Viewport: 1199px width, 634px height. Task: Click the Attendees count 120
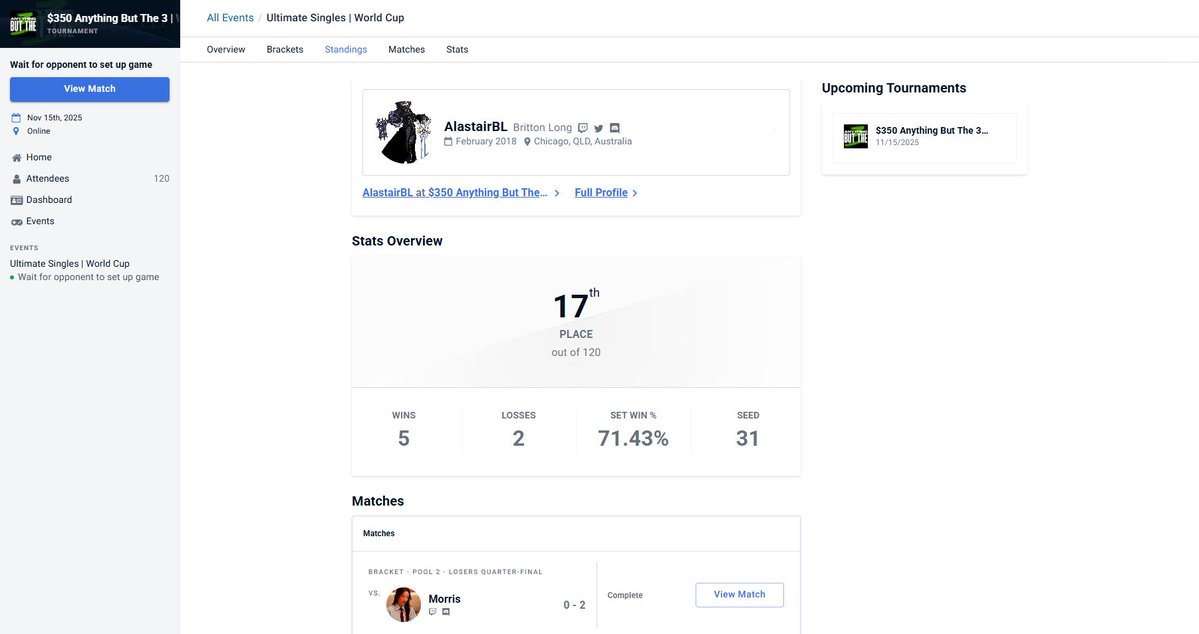(161, 179)
